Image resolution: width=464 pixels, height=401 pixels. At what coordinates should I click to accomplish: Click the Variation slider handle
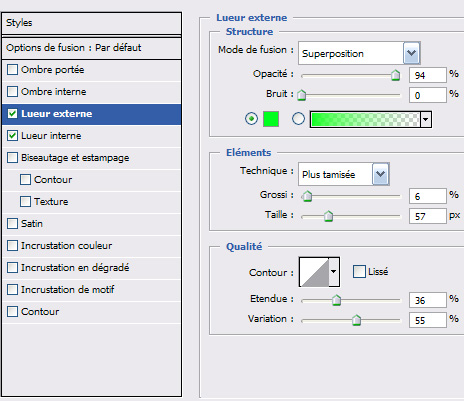pos(356,320)
